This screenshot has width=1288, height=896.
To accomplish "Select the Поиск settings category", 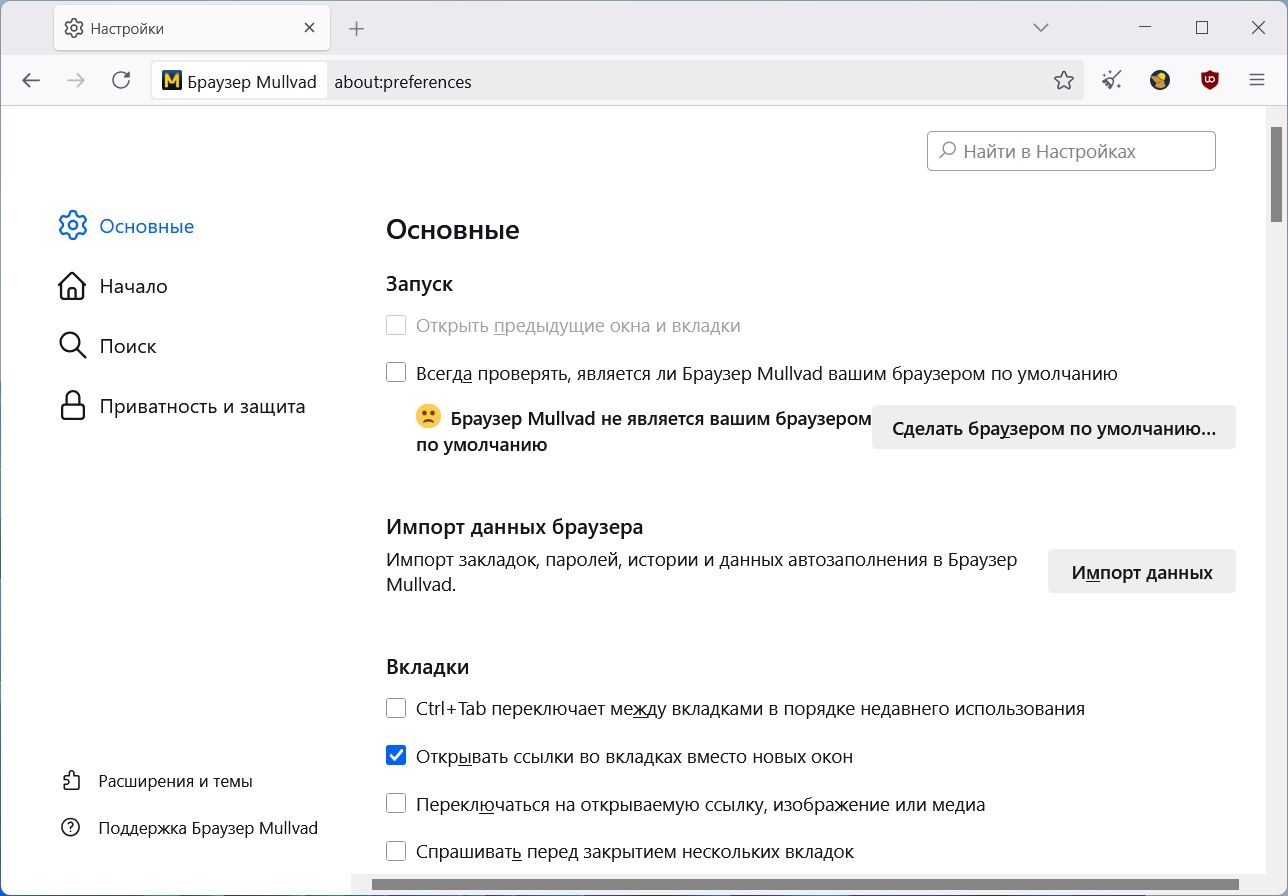I will [x=127, y=347].
